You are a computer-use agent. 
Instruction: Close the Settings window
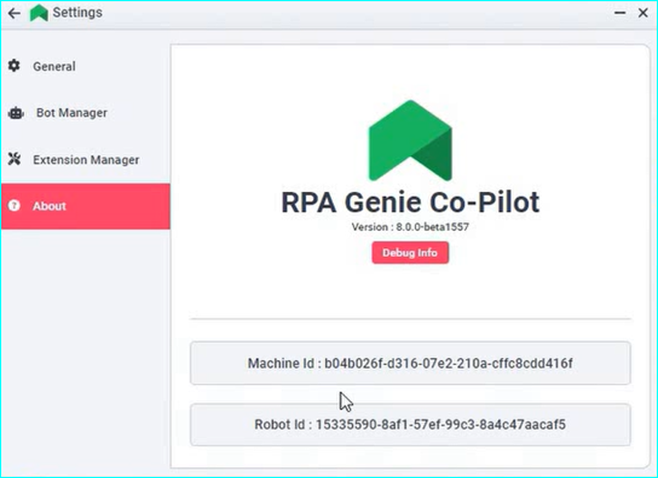tap(643, 13)
